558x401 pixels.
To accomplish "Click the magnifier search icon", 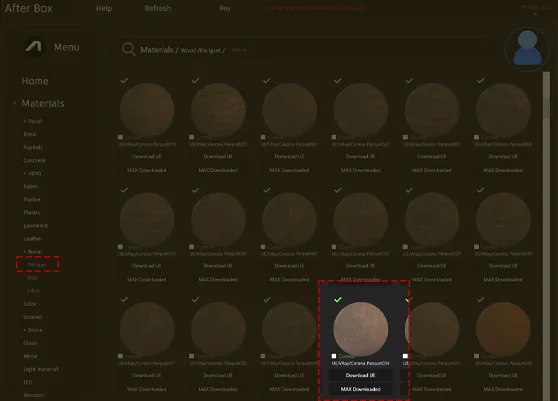I will [x=128, y=49].
